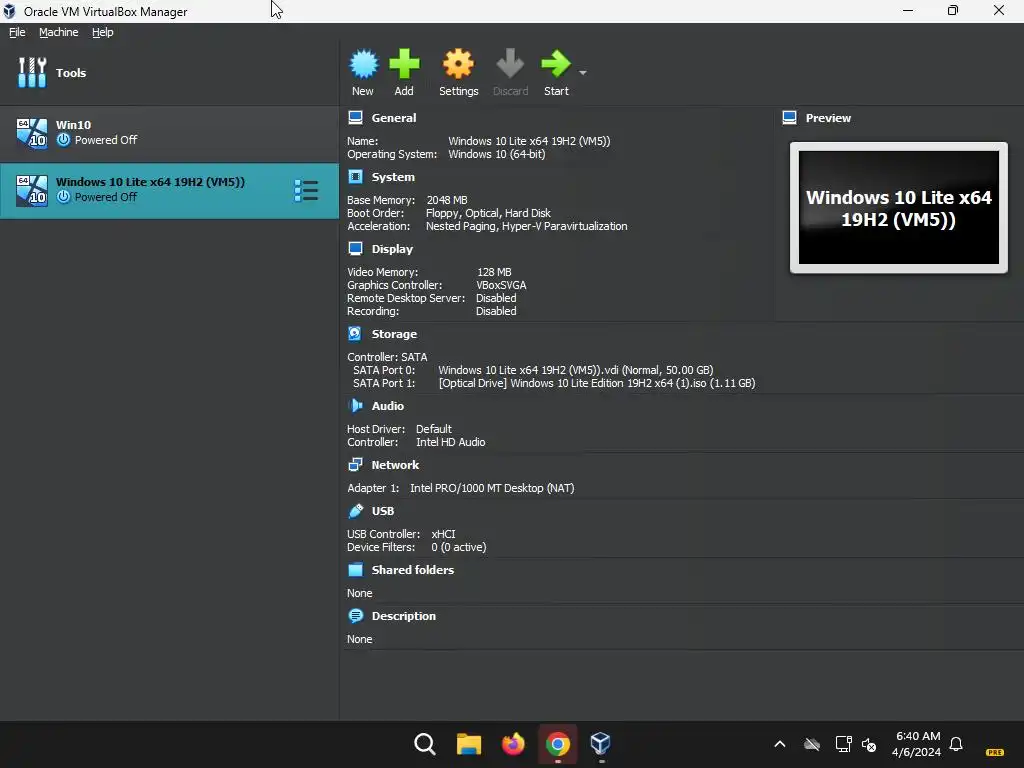
Task: Click SATA Port 1 optical drive .iso entry
Action: click(x=597, y=383)
